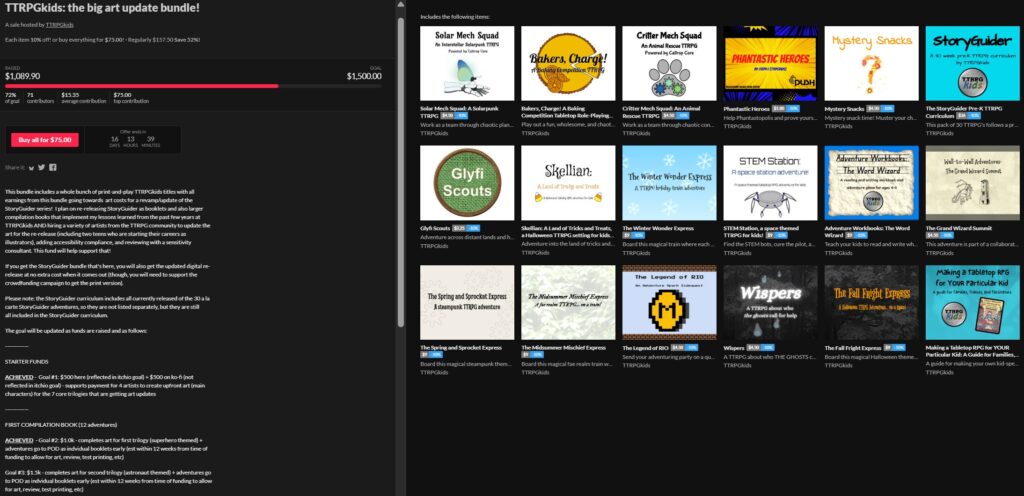Open the Mystery Snacks title link
1024x496 pixels.
(844, 108)
